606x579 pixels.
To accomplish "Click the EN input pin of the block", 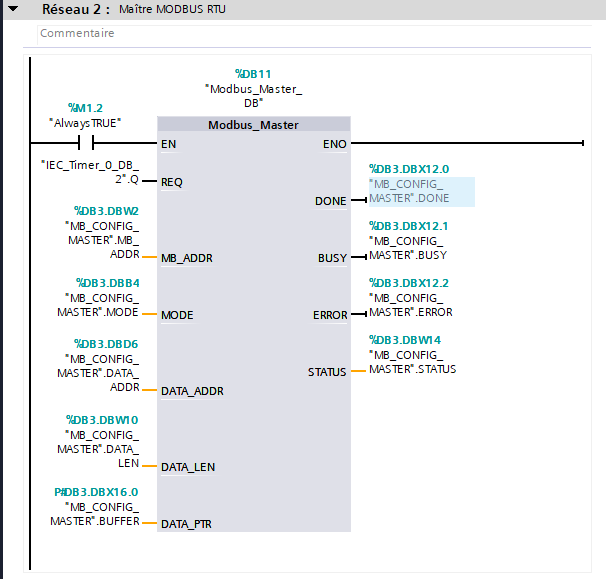I will tap(169, 144).
